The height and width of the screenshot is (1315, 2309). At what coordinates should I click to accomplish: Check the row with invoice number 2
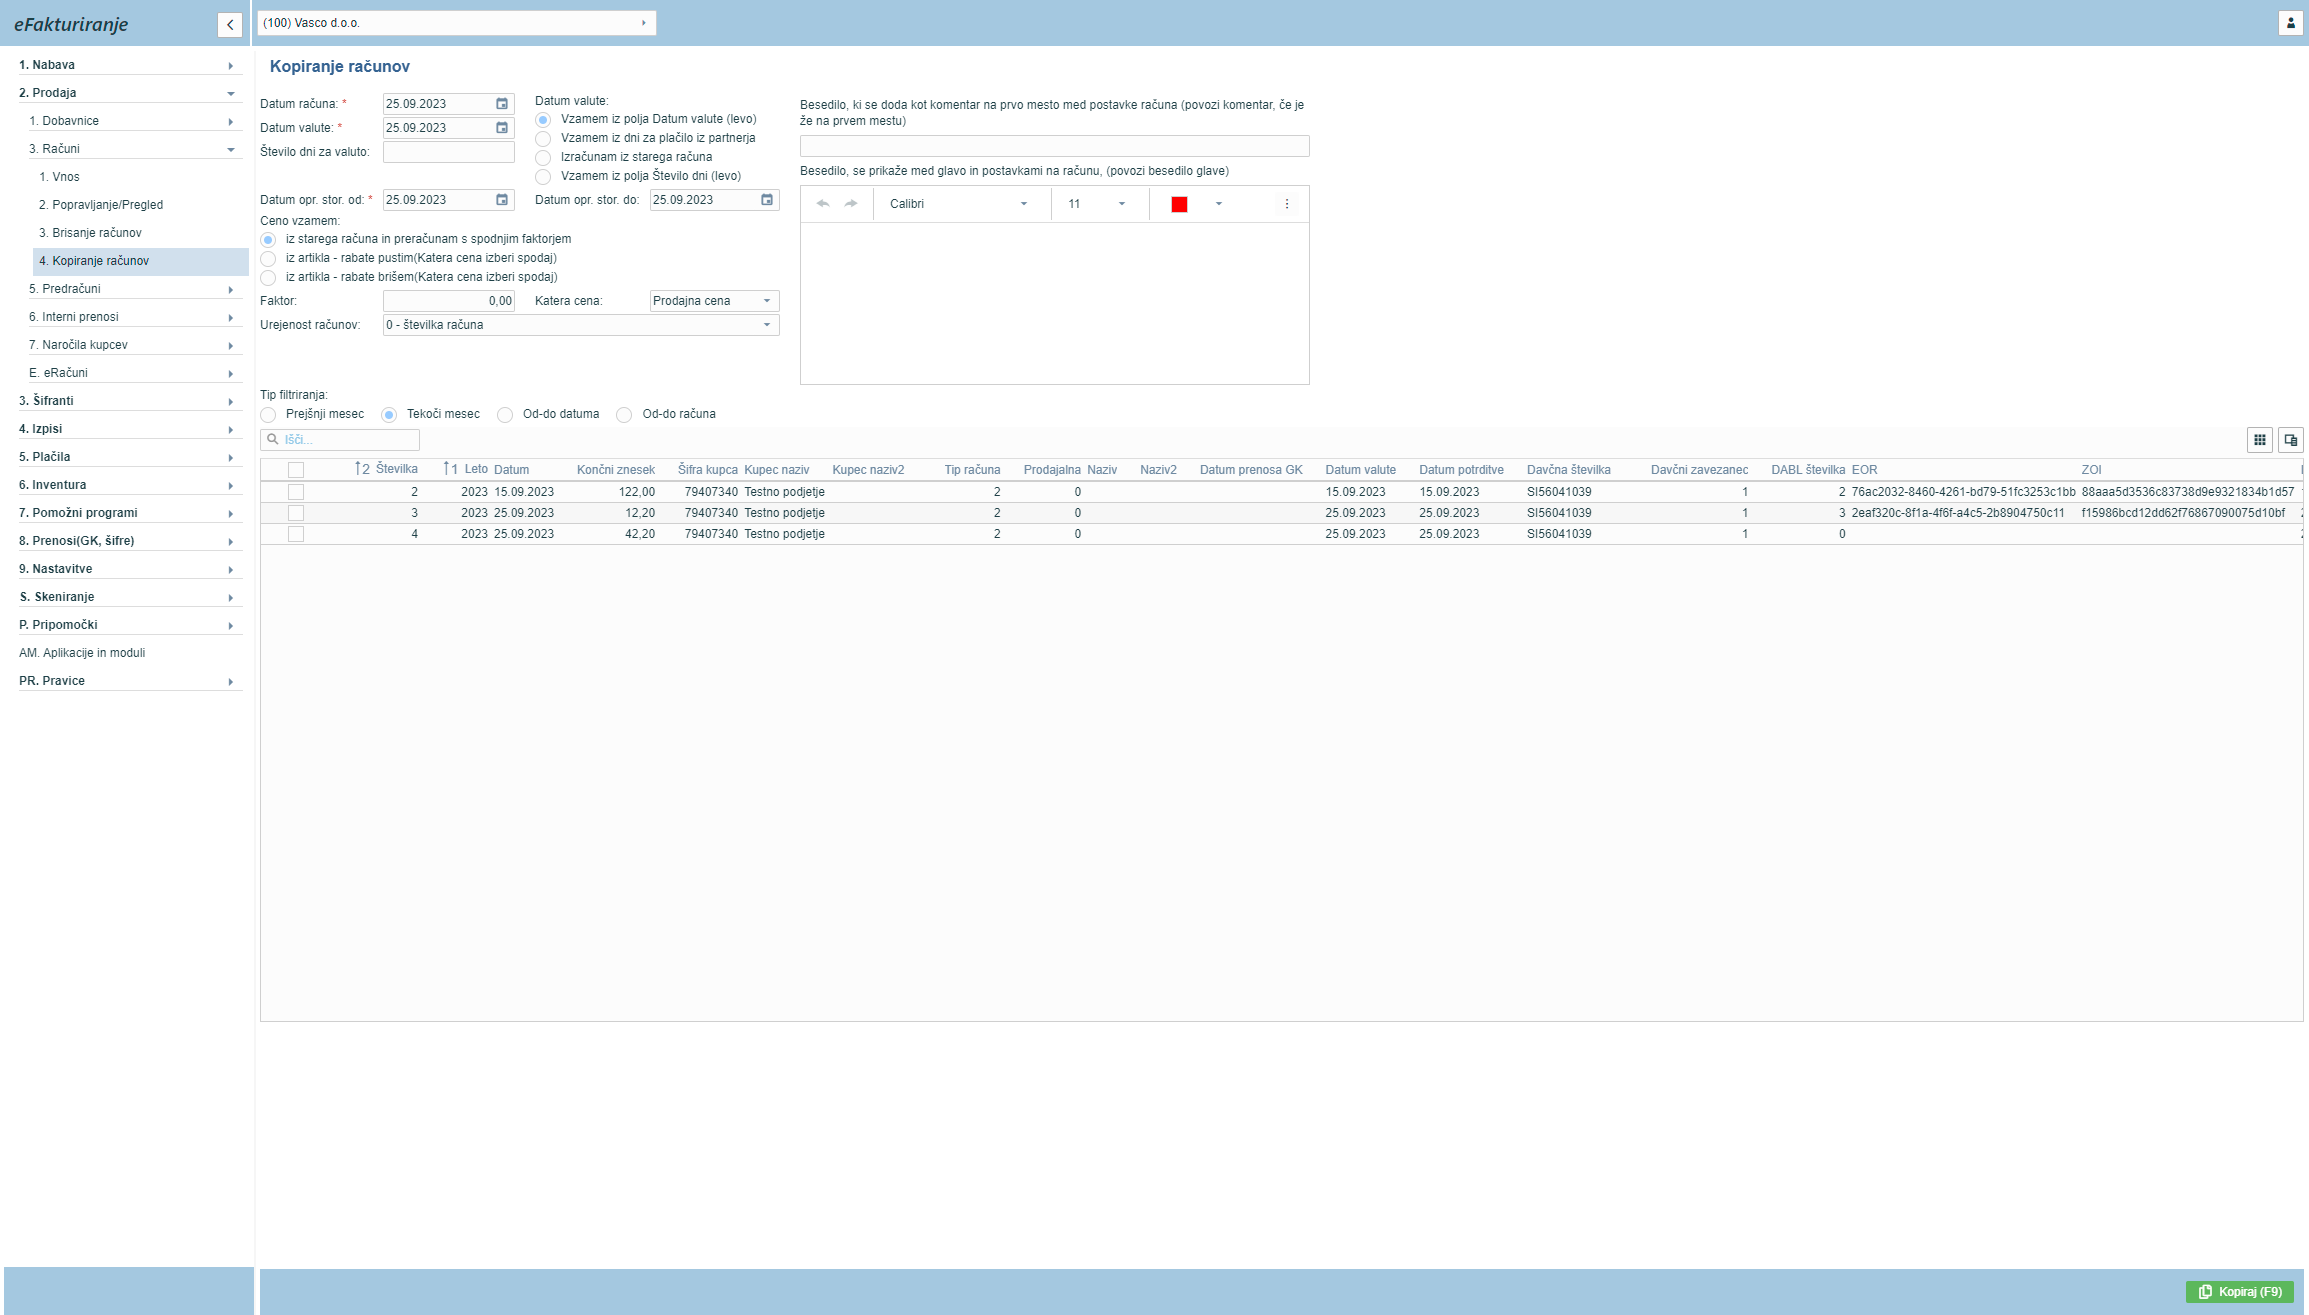296,492
